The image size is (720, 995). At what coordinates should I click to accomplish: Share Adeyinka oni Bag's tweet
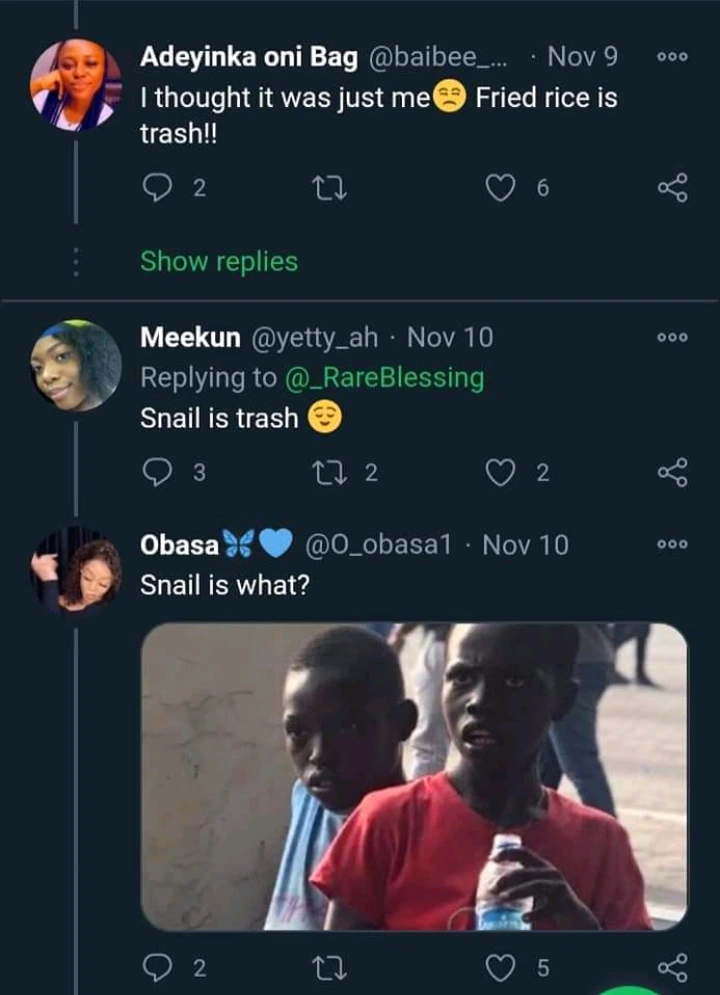pos(673,188)
